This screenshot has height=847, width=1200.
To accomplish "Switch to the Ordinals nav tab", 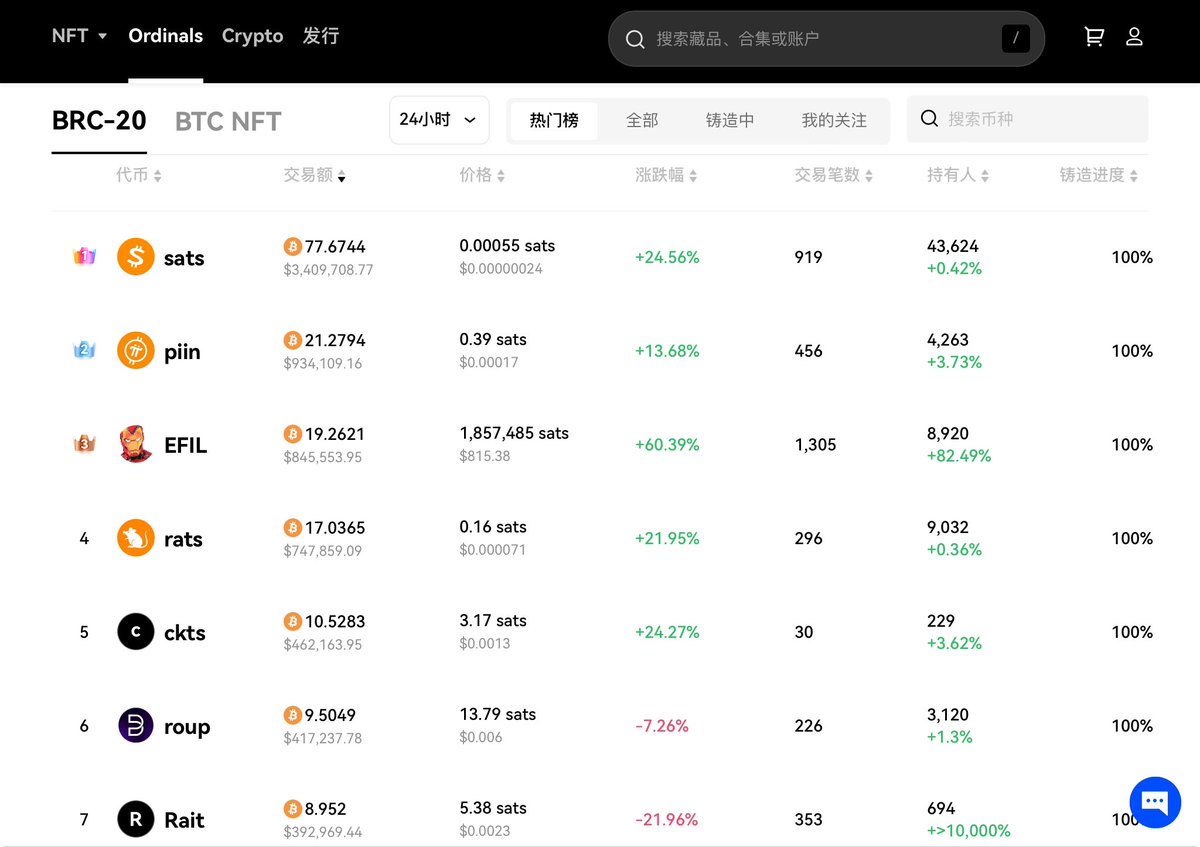I will pyautogui.click(x=166, y=36).
